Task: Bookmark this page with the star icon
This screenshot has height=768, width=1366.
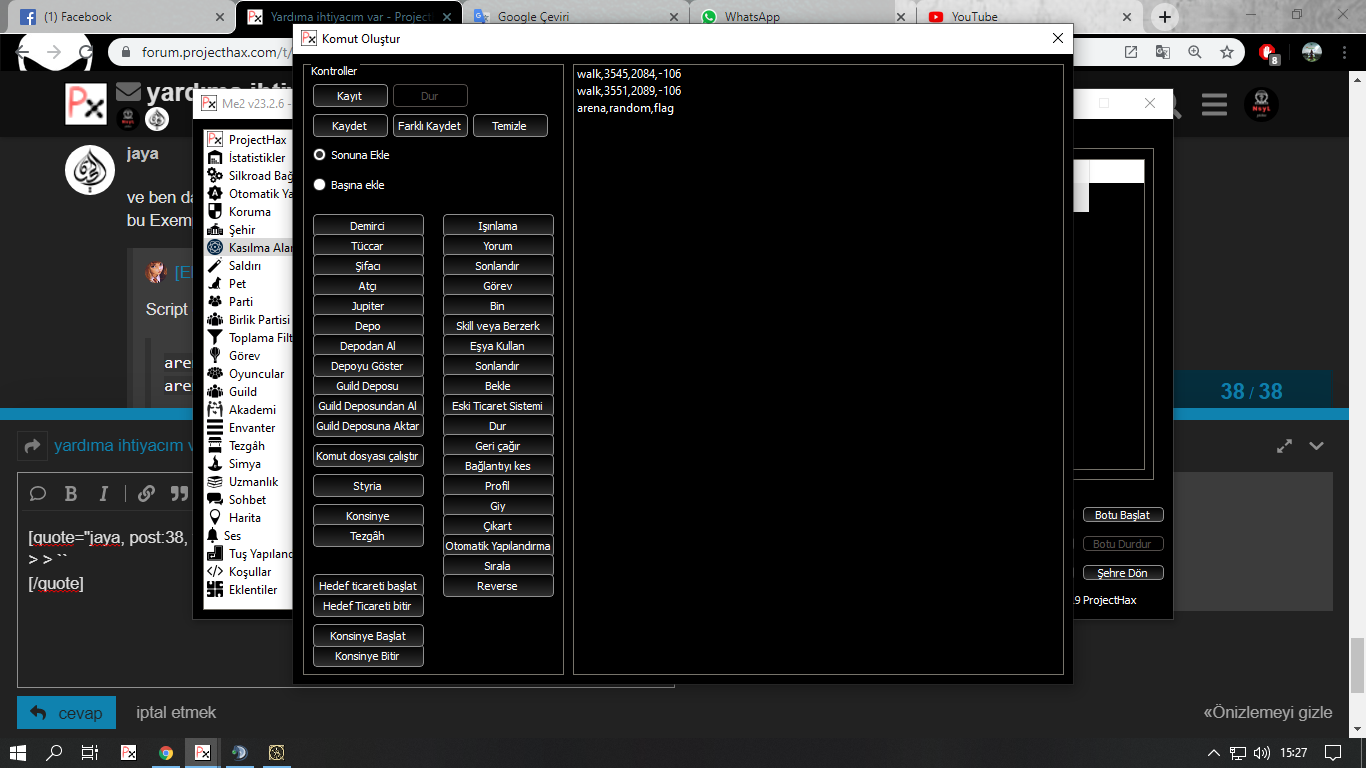Action: (x=1227, y=52)
